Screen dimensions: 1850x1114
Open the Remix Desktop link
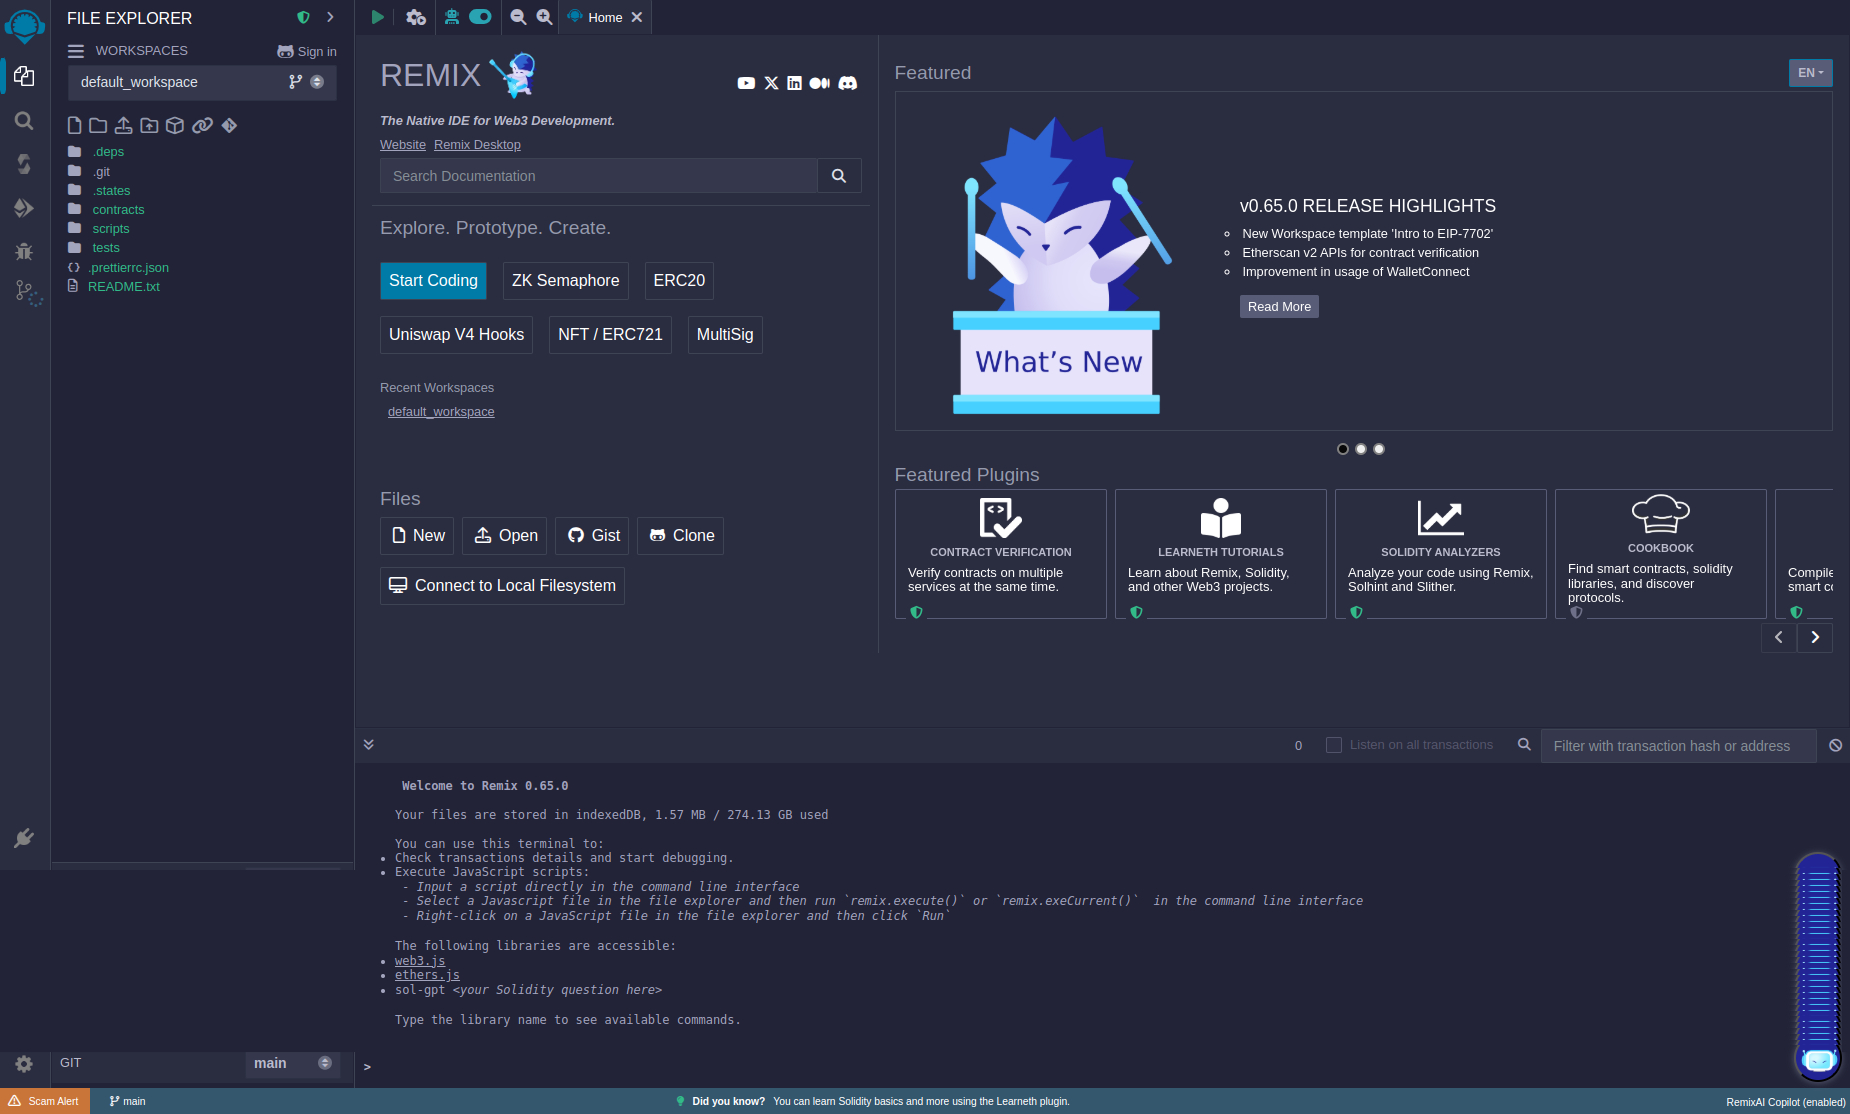[477, 145]
